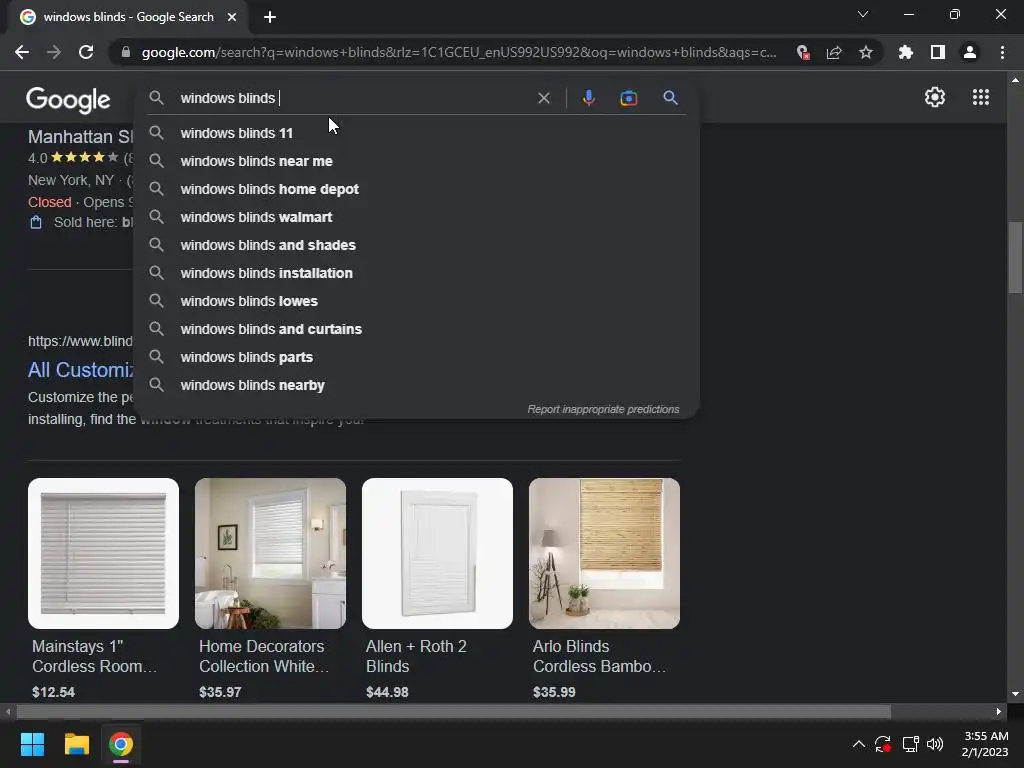Click the Manhattan listing title

[80, 136]
